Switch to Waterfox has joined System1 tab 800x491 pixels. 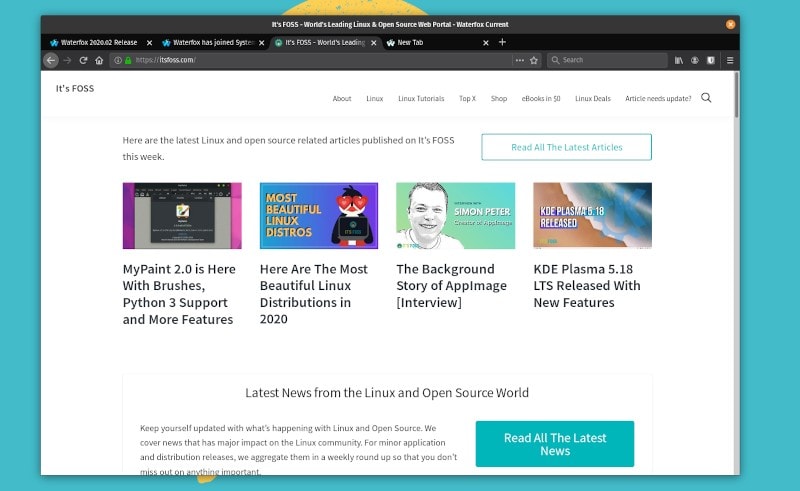click(x=213, y=42)
